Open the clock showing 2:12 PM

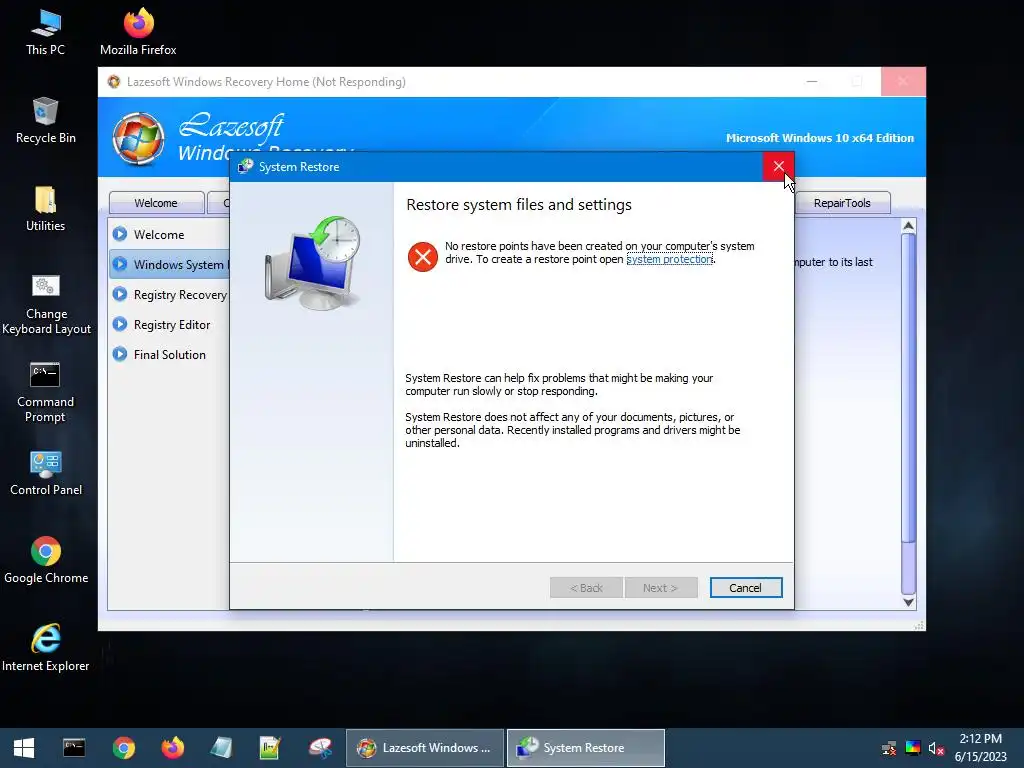point(981,748)
